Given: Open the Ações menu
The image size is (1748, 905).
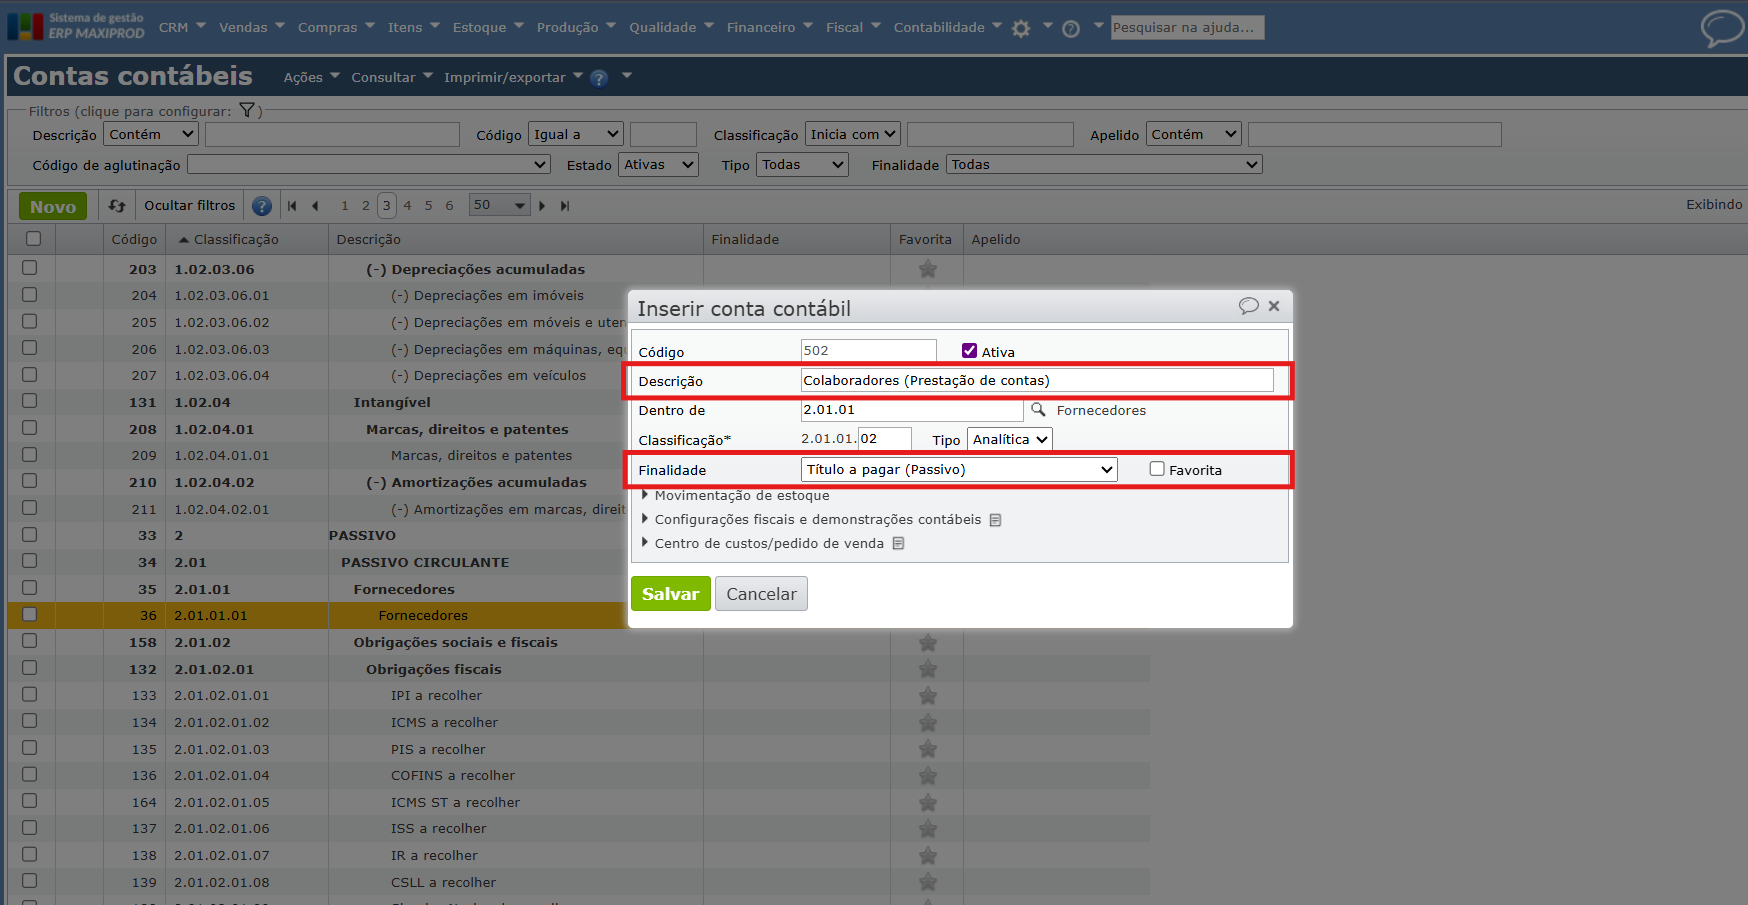Looking at the screenshot, I should 311,78.
